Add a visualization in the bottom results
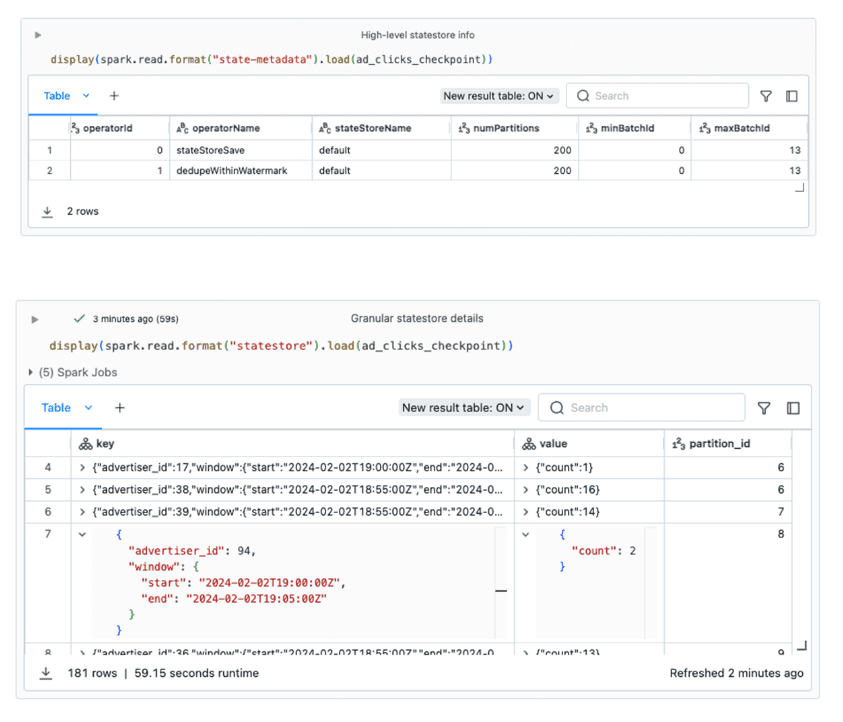This screenshot has width=843, height=722. [x=120, y=408]
